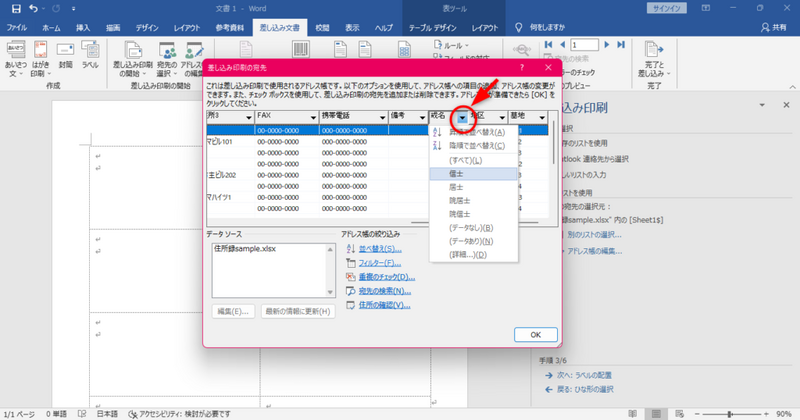Image resolution: width=800 pixels, height=420 pixels.
Task: Click the barcode field icon in ribbon
Action: [x=301, y=50]
